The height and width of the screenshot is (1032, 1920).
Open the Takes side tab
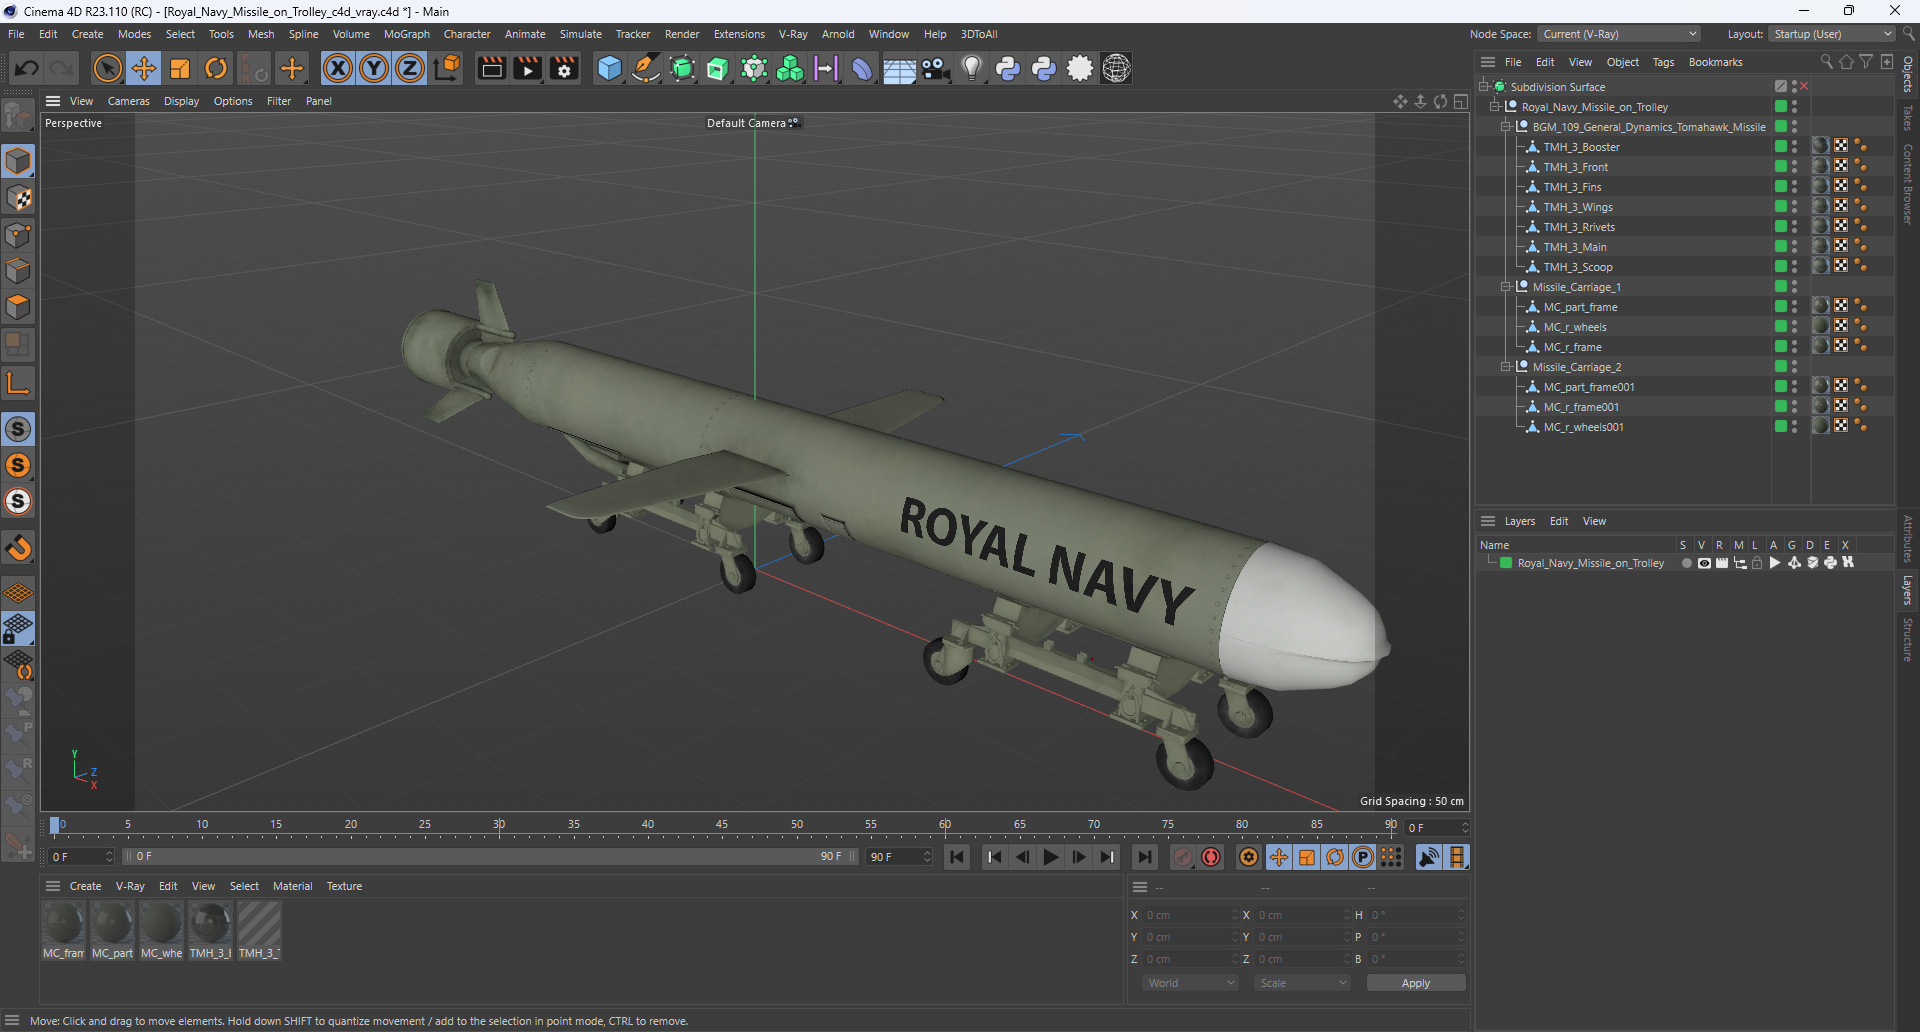[1907, 117]
